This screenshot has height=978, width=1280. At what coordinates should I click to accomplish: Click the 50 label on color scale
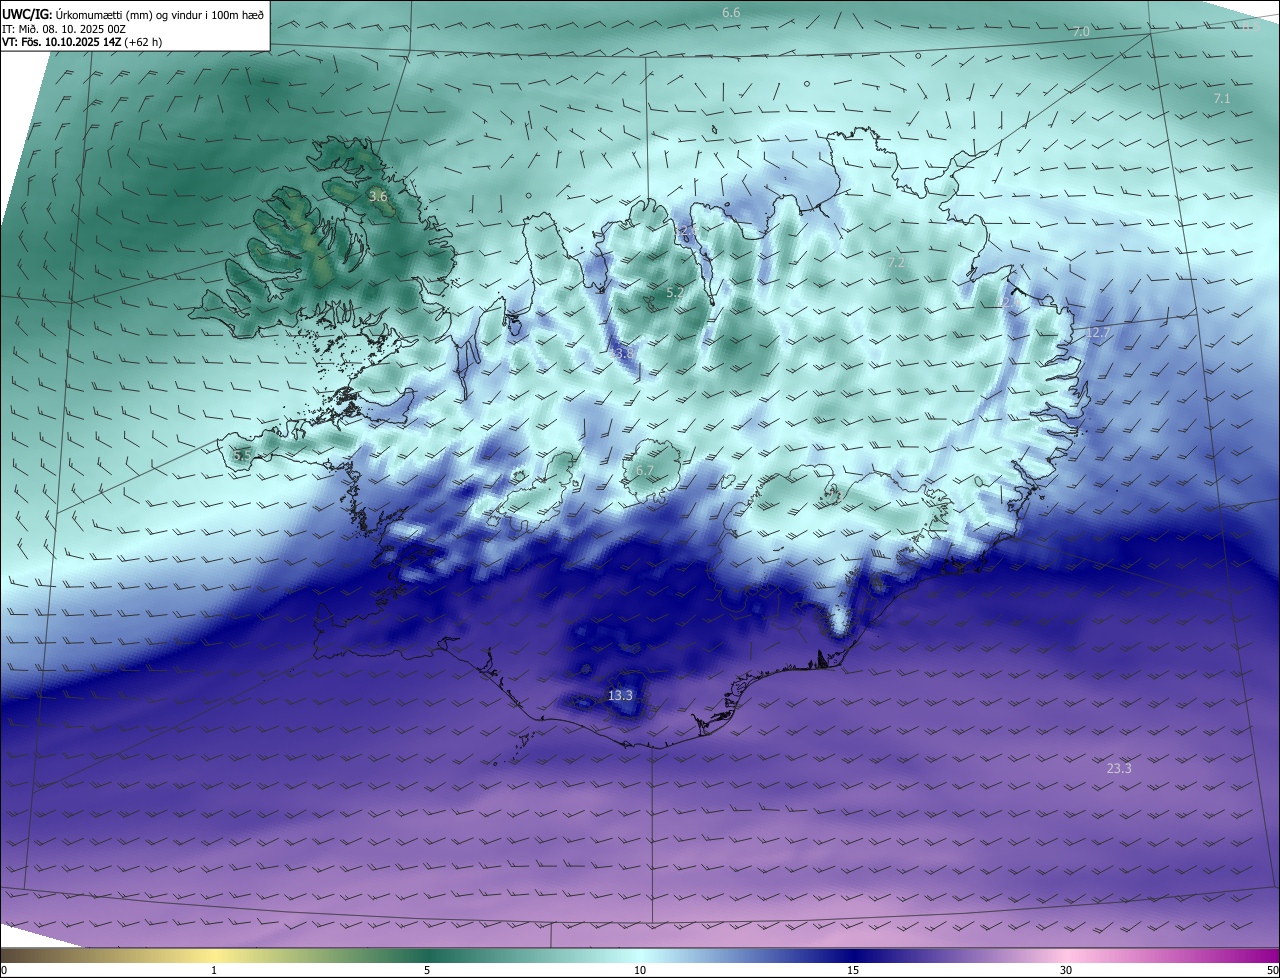click(1272, 970)
